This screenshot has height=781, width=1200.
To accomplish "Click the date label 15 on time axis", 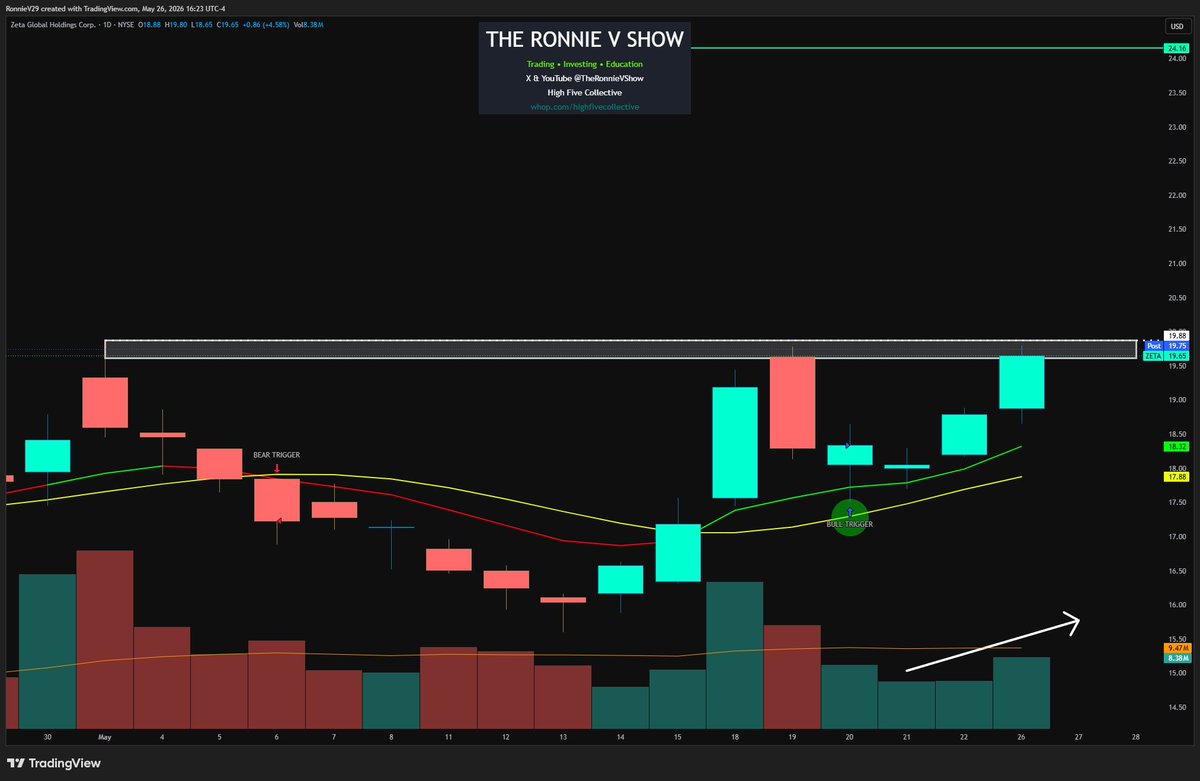I will pos(678,736).
